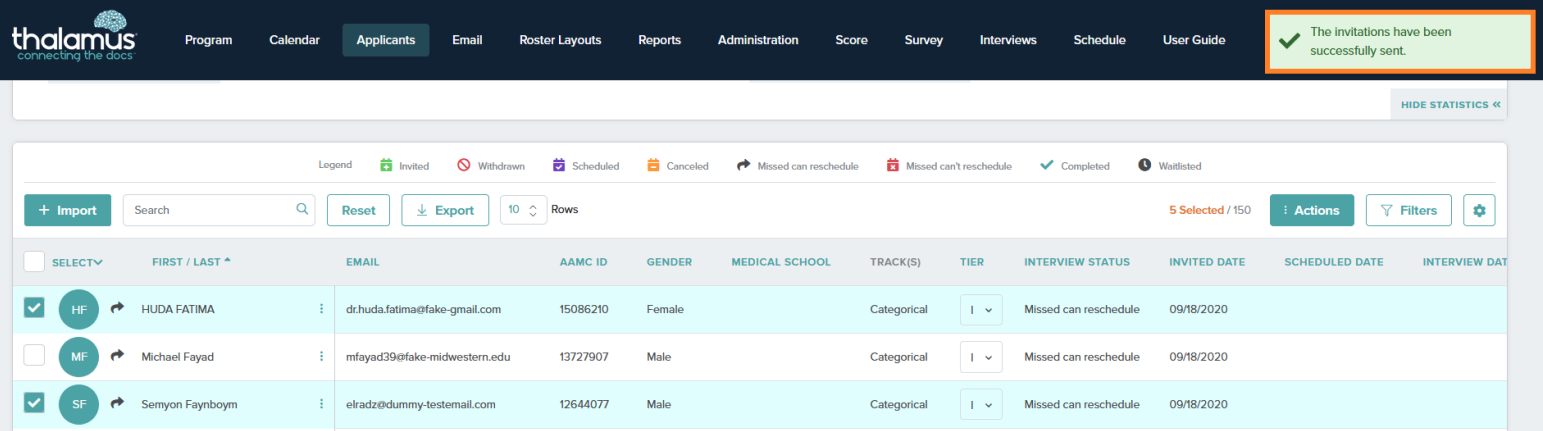Open the Calendar menu
This screenshot has width=1543, height=431.
point(295,40)
